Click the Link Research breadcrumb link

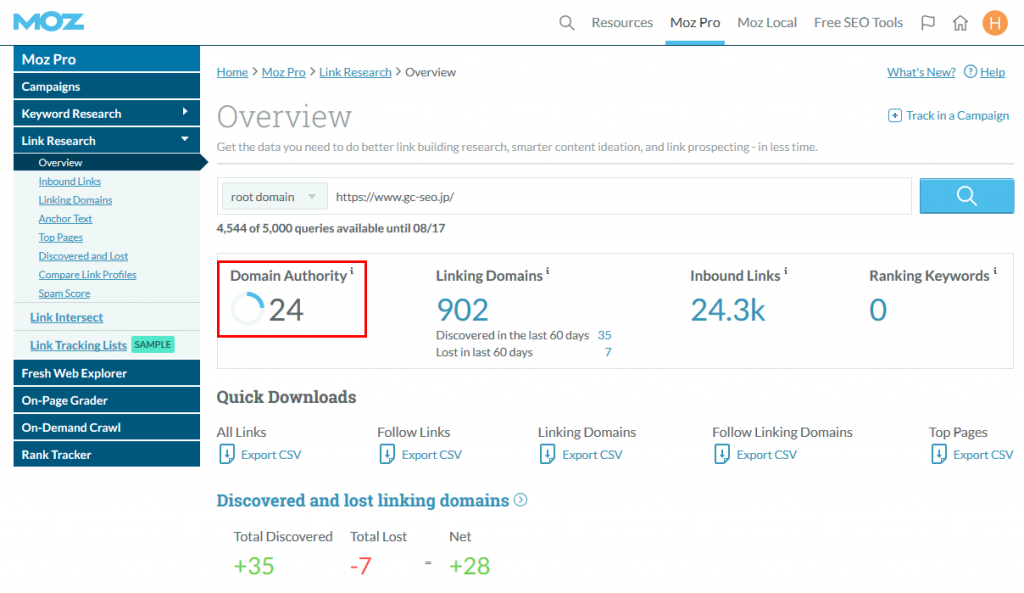point(355,72)
